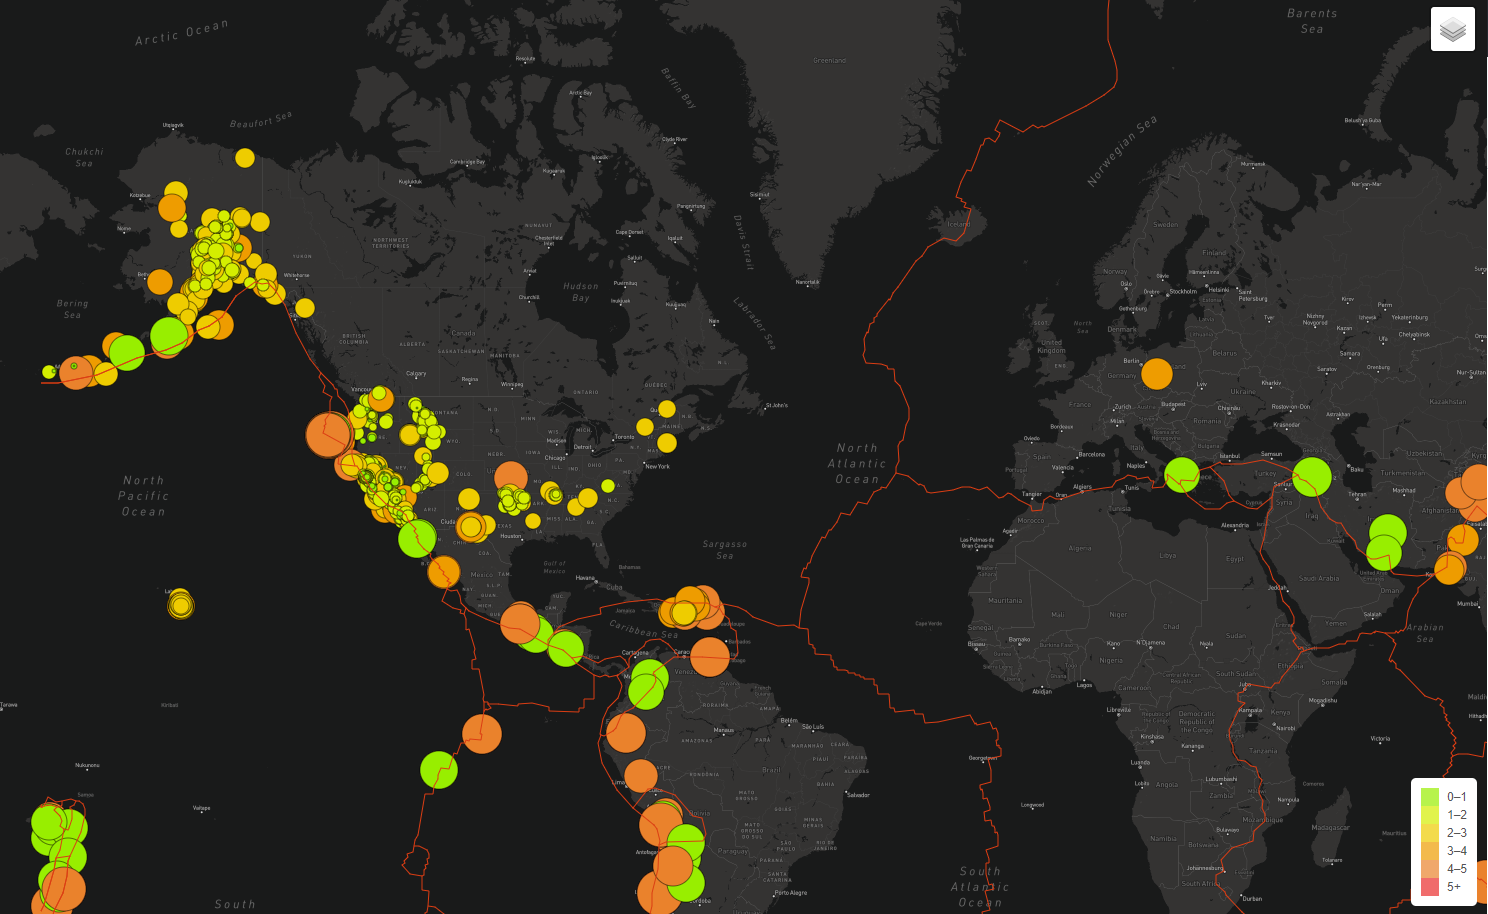Click the 2–3 yellow legend swatch
Screen dimensions: 1488x914
point(1430,833)
